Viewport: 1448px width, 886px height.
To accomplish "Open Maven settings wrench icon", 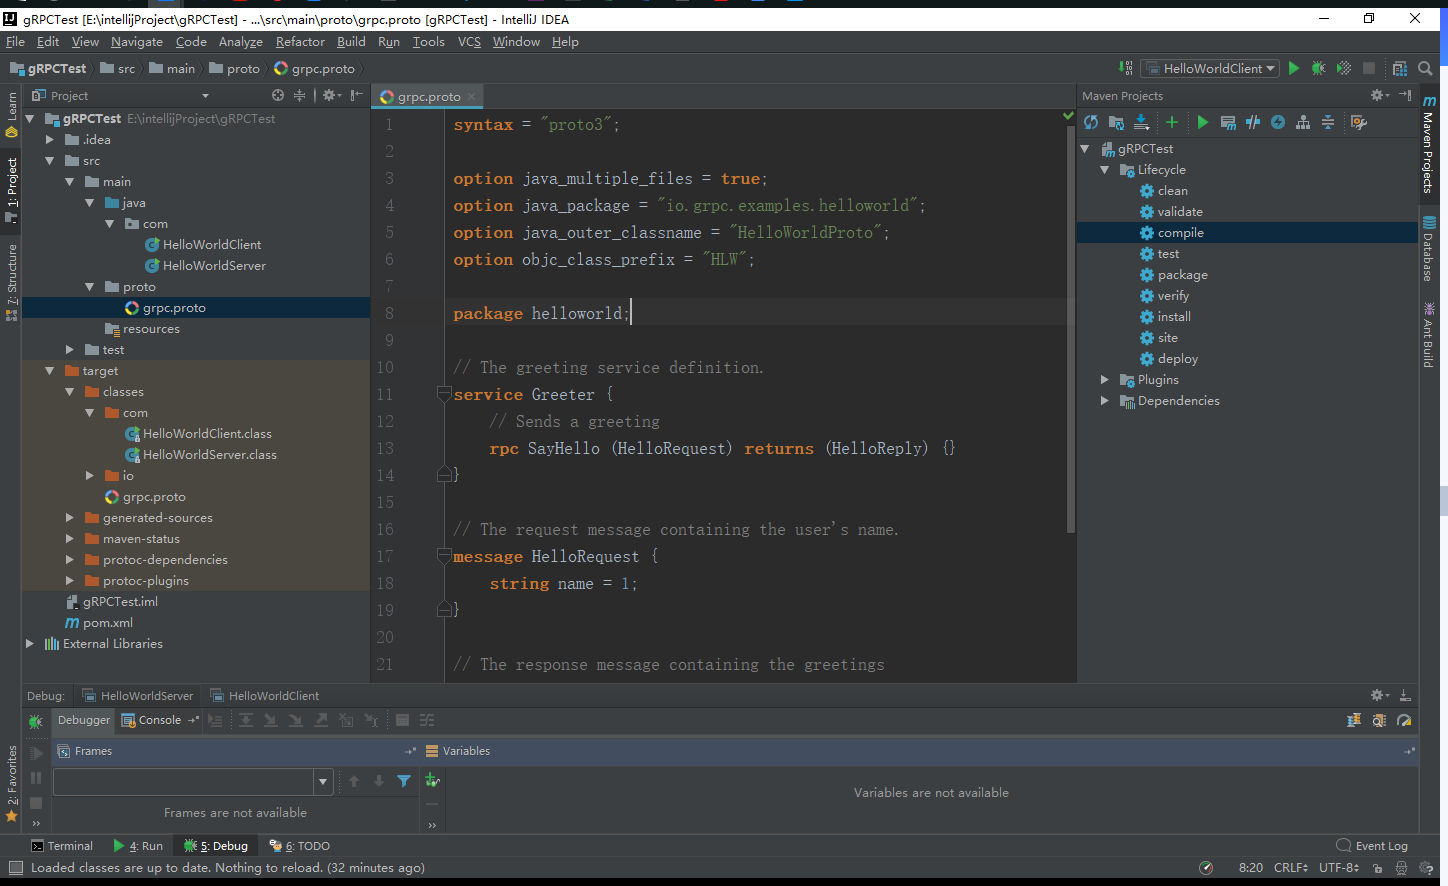I will pyautogui.click(x=1358, y=122).
